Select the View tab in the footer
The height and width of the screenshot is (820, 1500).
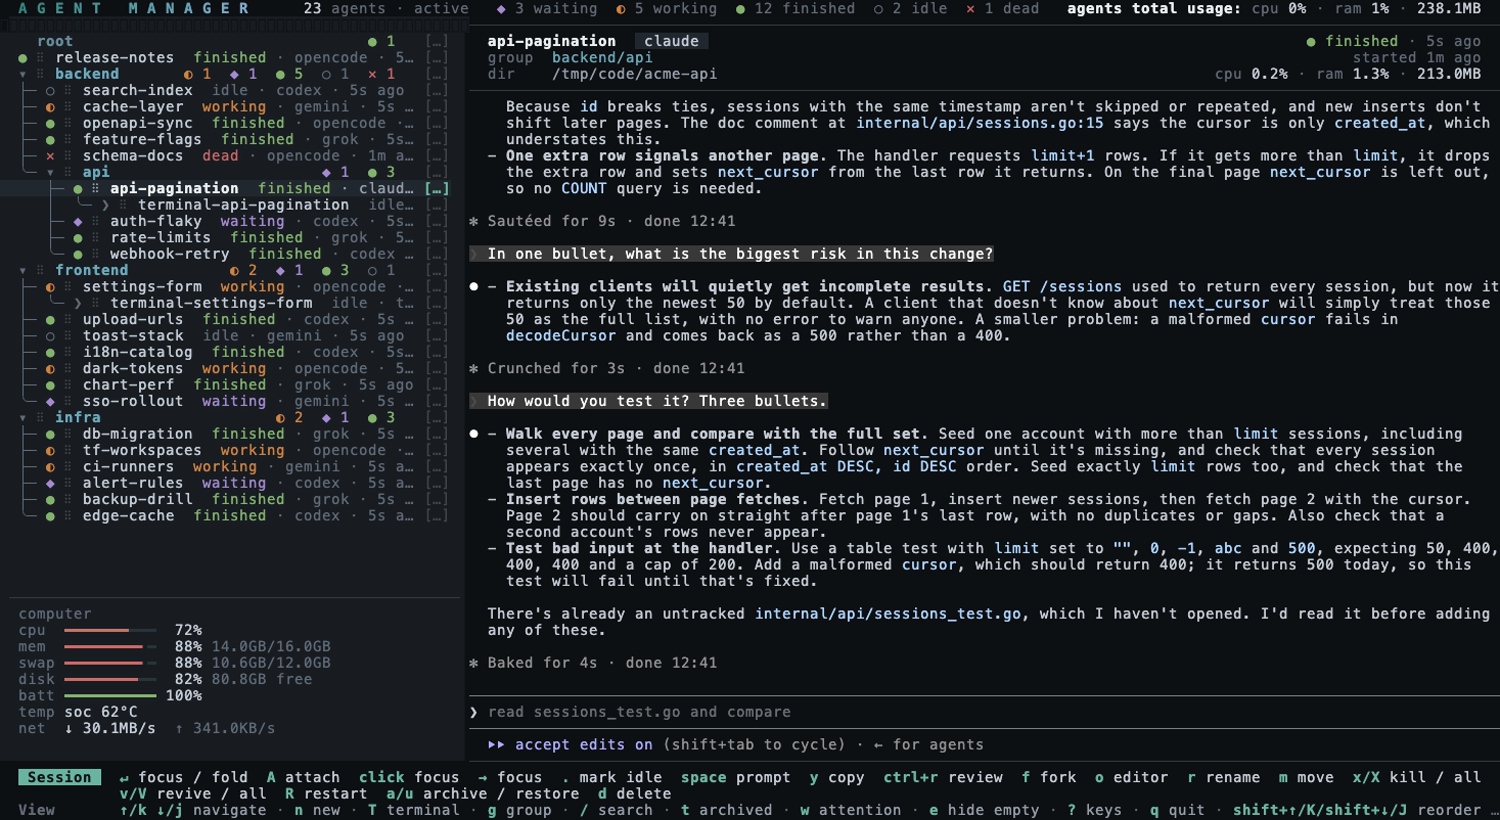tap(36, 810)
